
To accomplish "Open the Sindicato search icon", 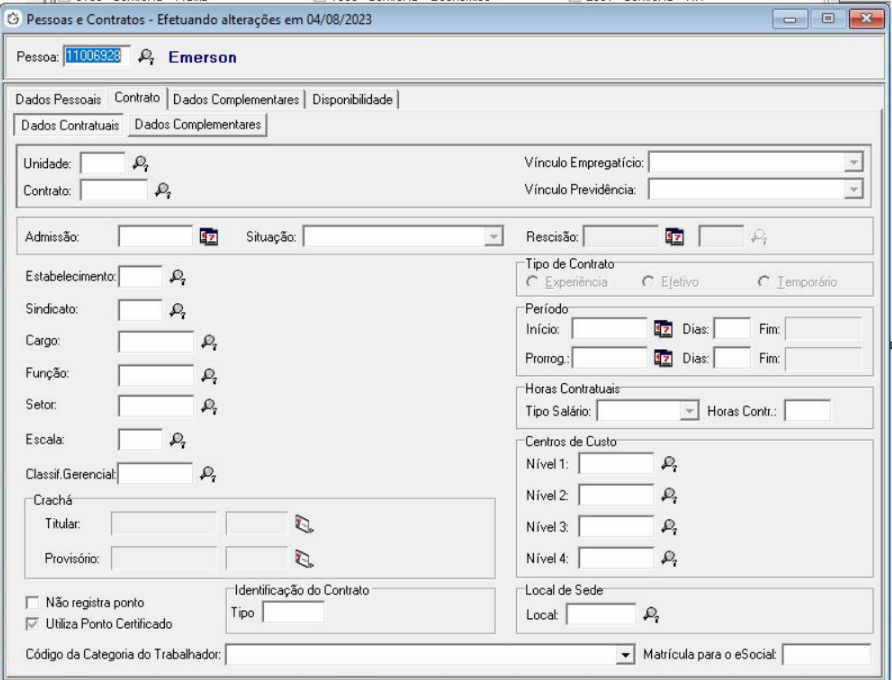I will pyautogui.click(x=177, y=310).
